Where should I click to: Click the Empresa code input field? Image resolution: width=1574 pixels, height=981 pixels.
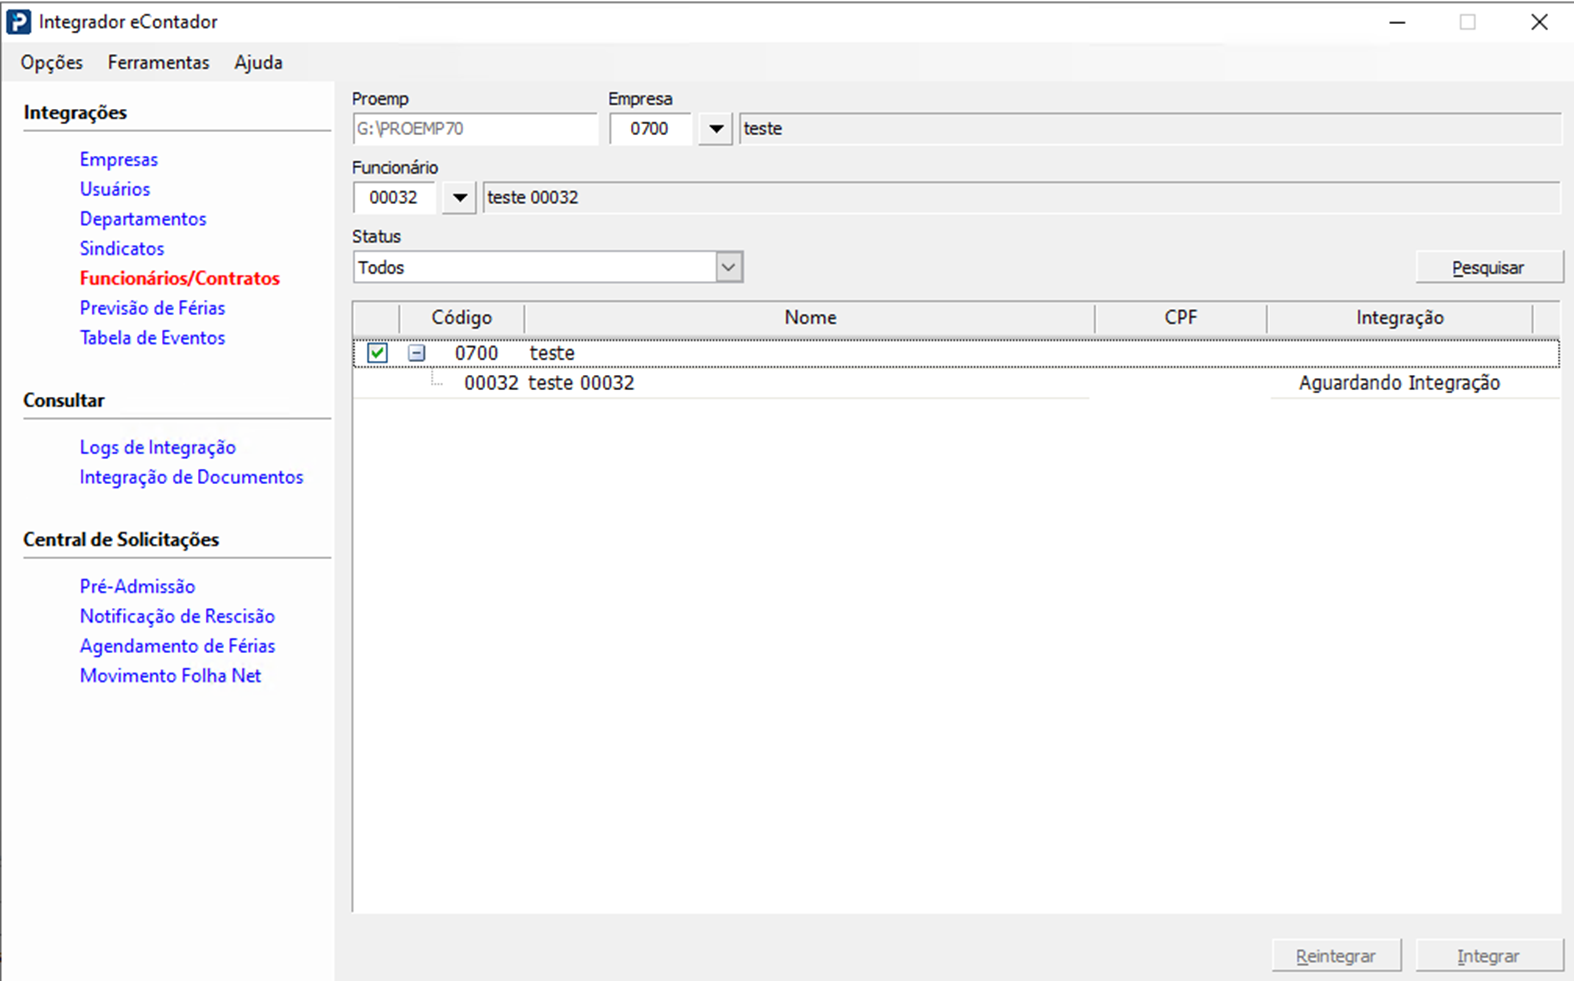[x=650, y=129]
